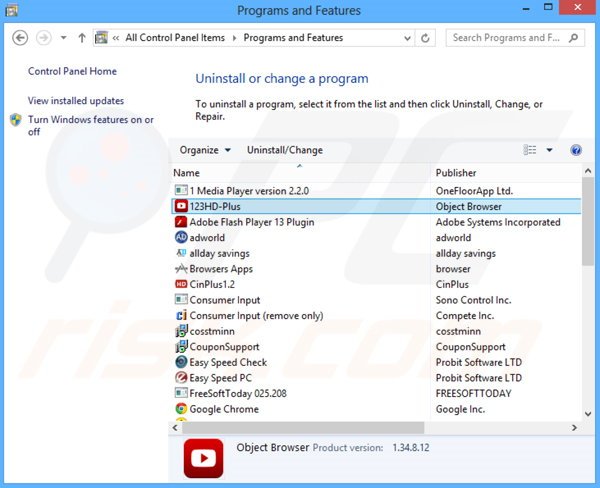Select the 123HD-Plus program name
Image resolution: width=600 pixels, height=488 pixels.
tap(215, 206)
